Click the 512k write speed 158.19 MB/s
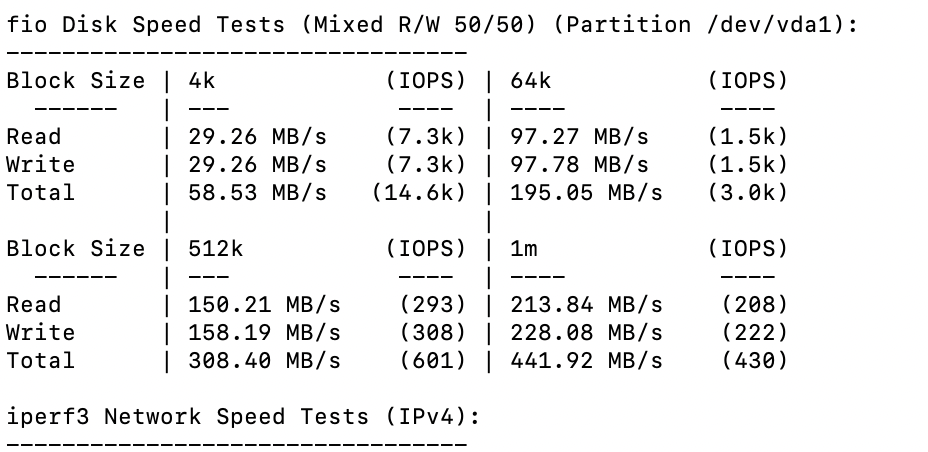This screenshot has height=452, width=928. coord(265,332)
